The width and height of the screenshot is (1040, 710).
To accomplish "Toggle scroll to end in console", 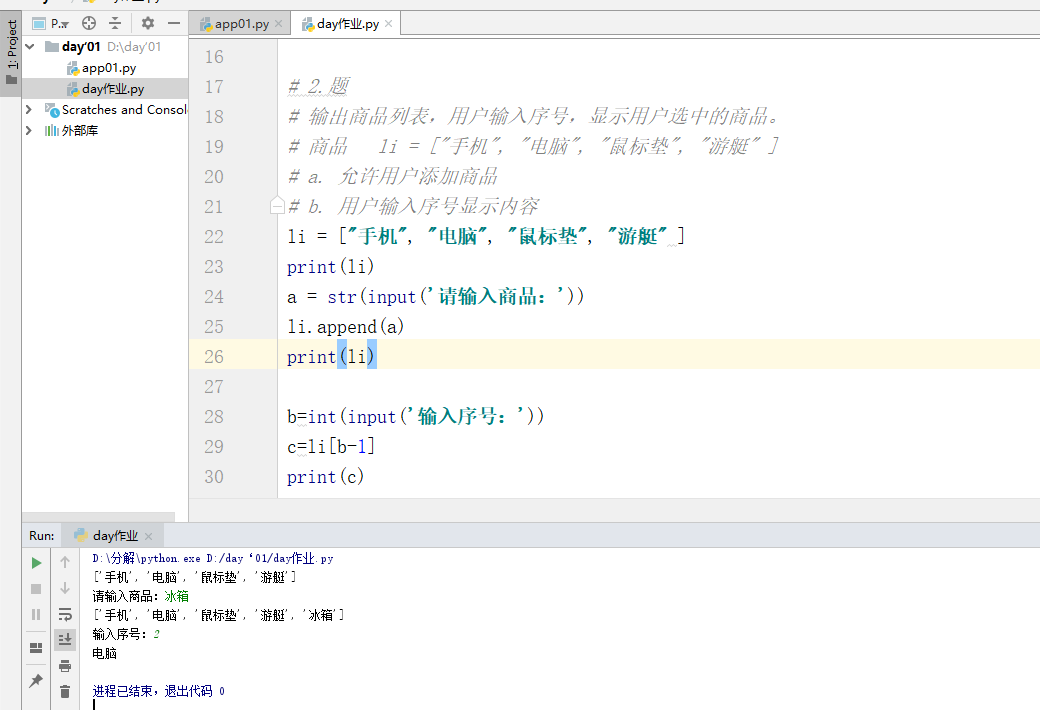I will tap(64, 640).
